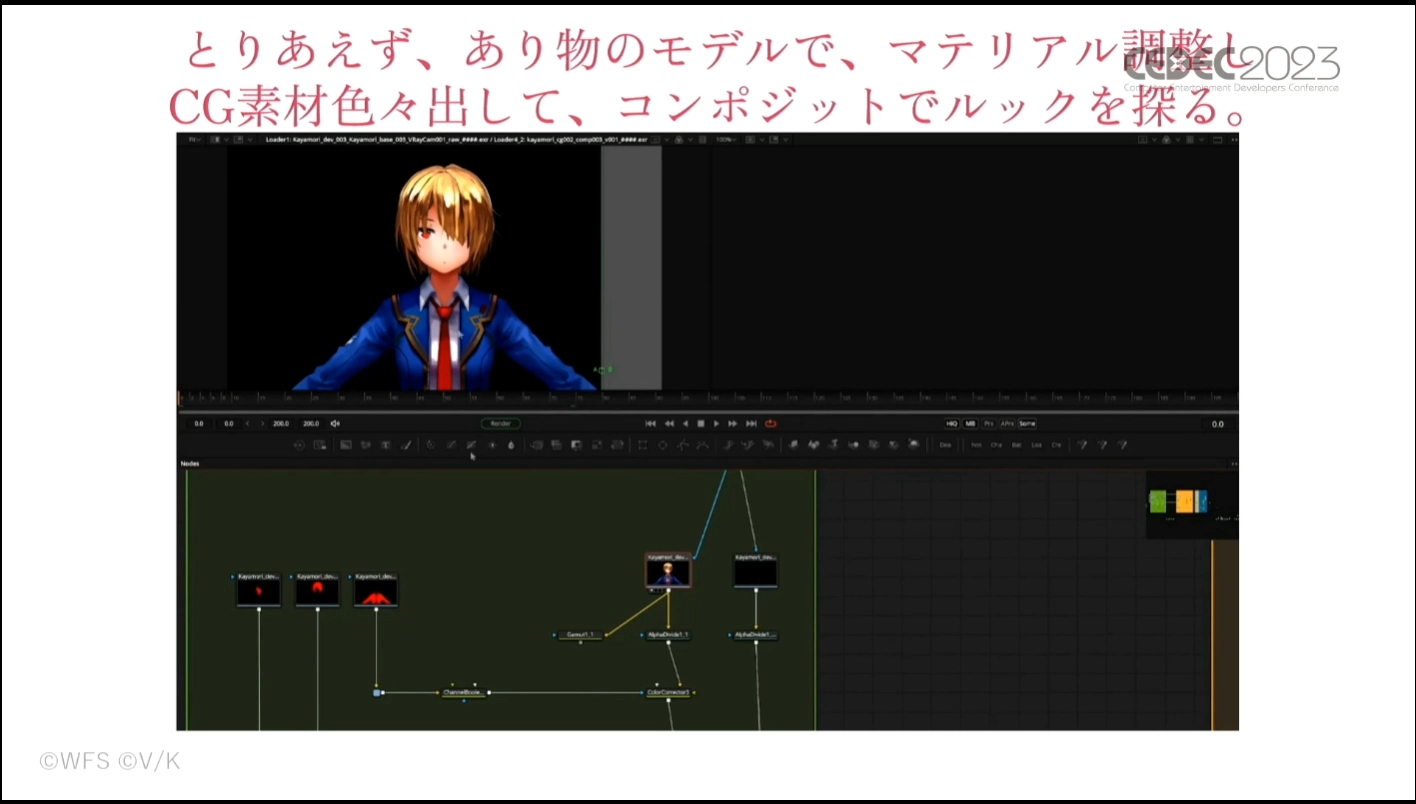Add a Loader node from the toolbar
Viewport: 1416px width, 804px height.
tap(298, 445)
